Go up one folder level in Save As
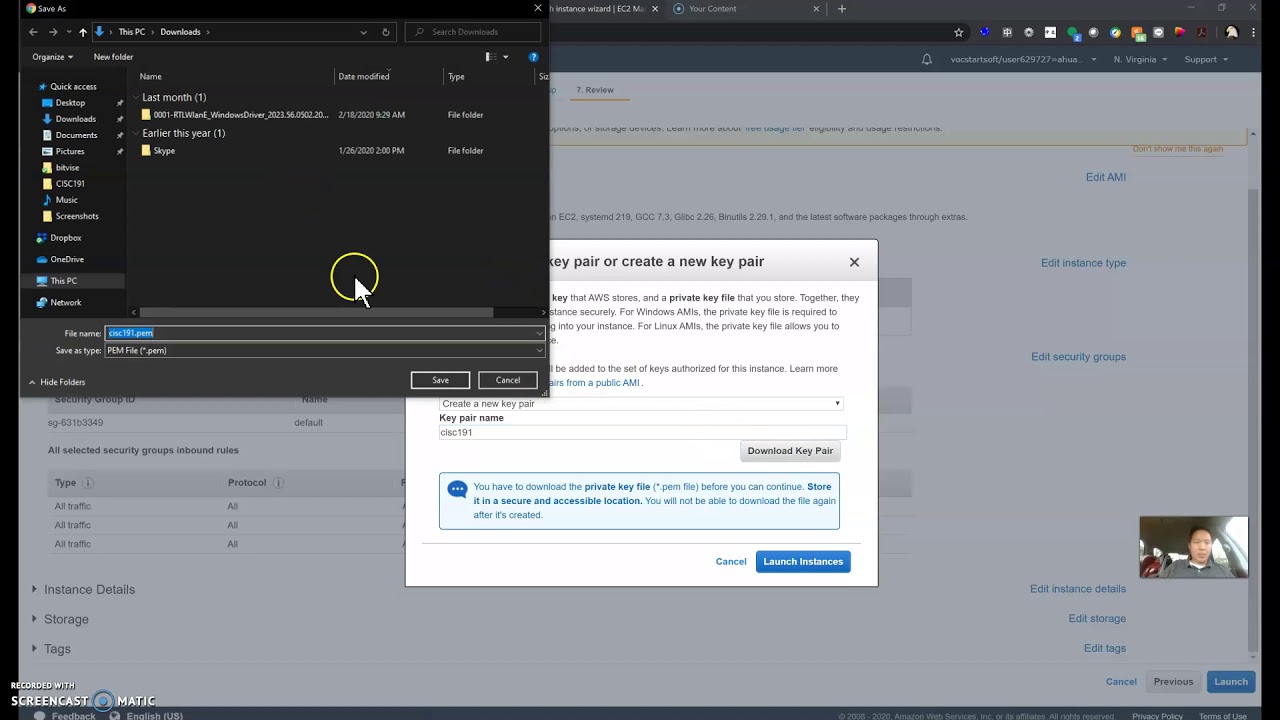This screenshot has height=720, width=1280. 82,32
